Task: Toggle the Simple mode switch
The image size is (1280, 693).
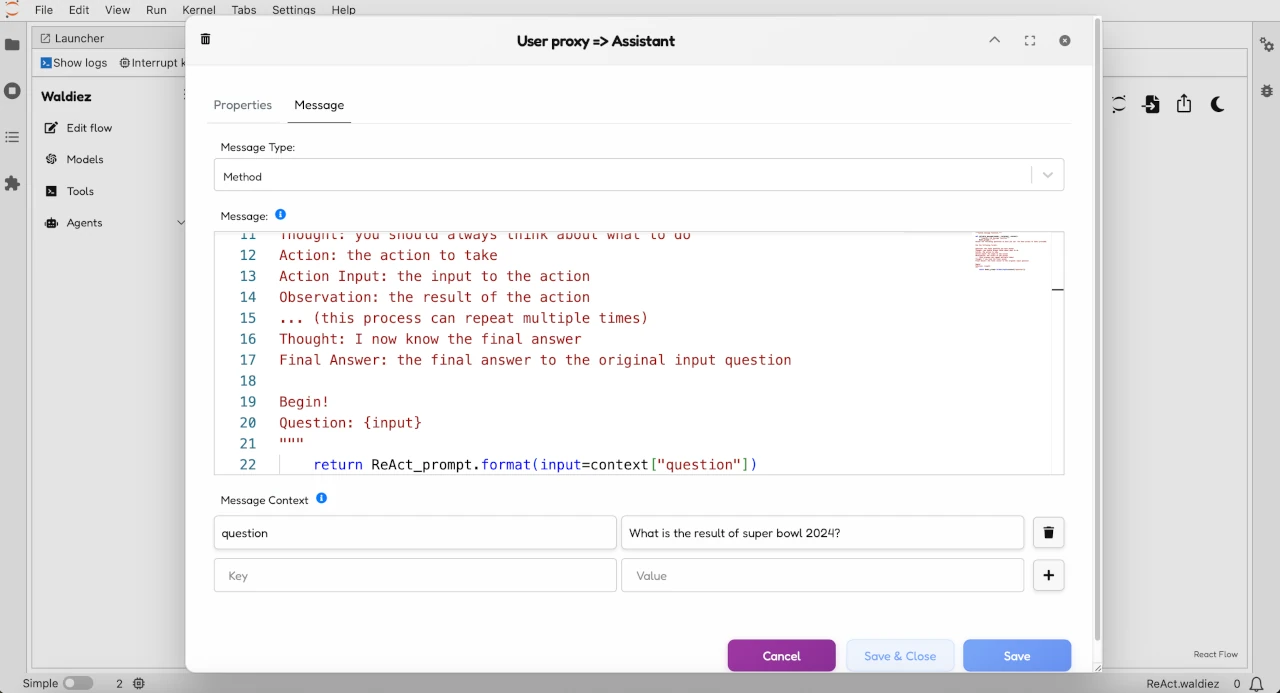Action: (77, 683)
